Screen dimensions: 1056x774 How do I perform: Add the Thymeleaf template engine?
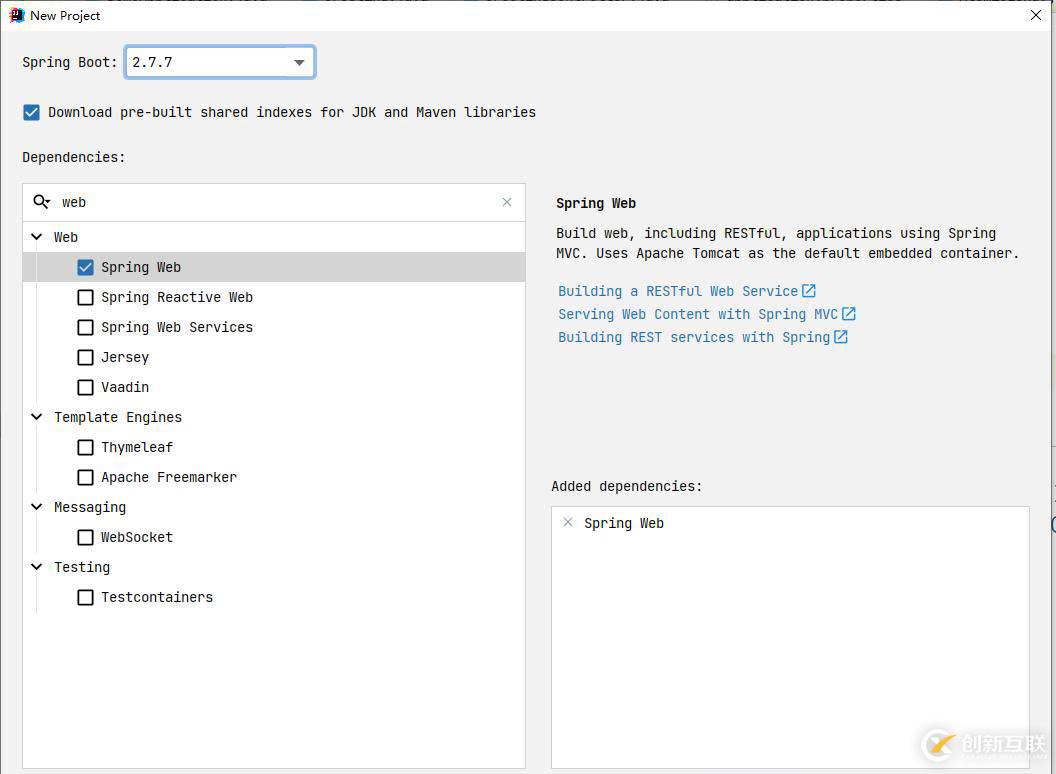[x=86, y=447]
